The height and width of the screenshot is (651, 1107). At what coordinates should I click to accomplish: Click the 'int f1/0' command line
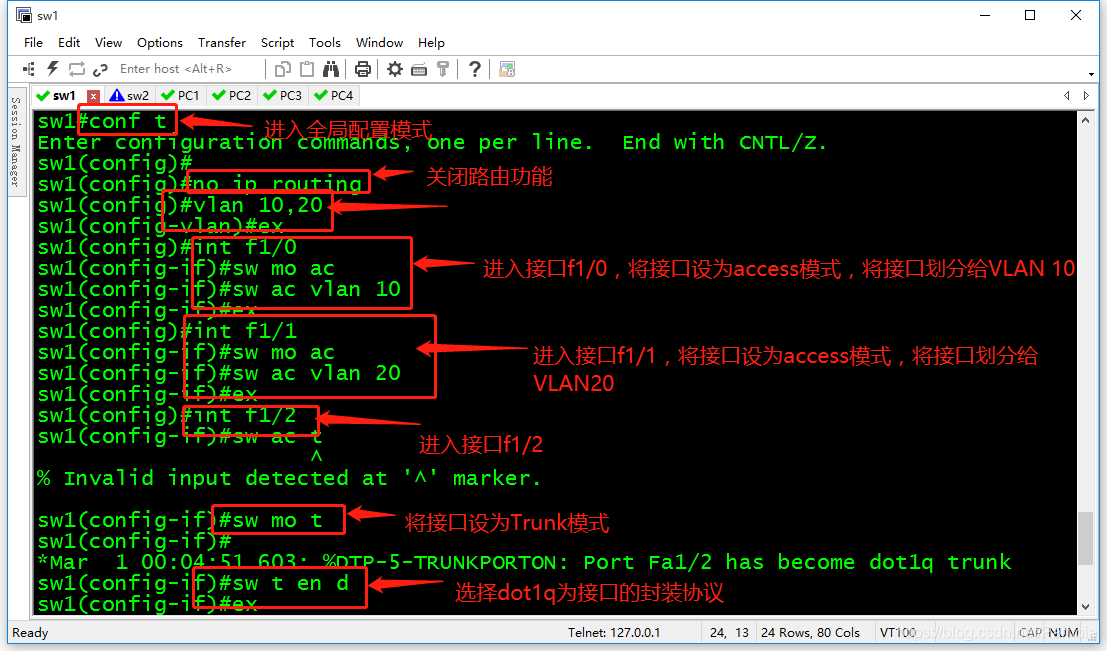tap(167, 247)
